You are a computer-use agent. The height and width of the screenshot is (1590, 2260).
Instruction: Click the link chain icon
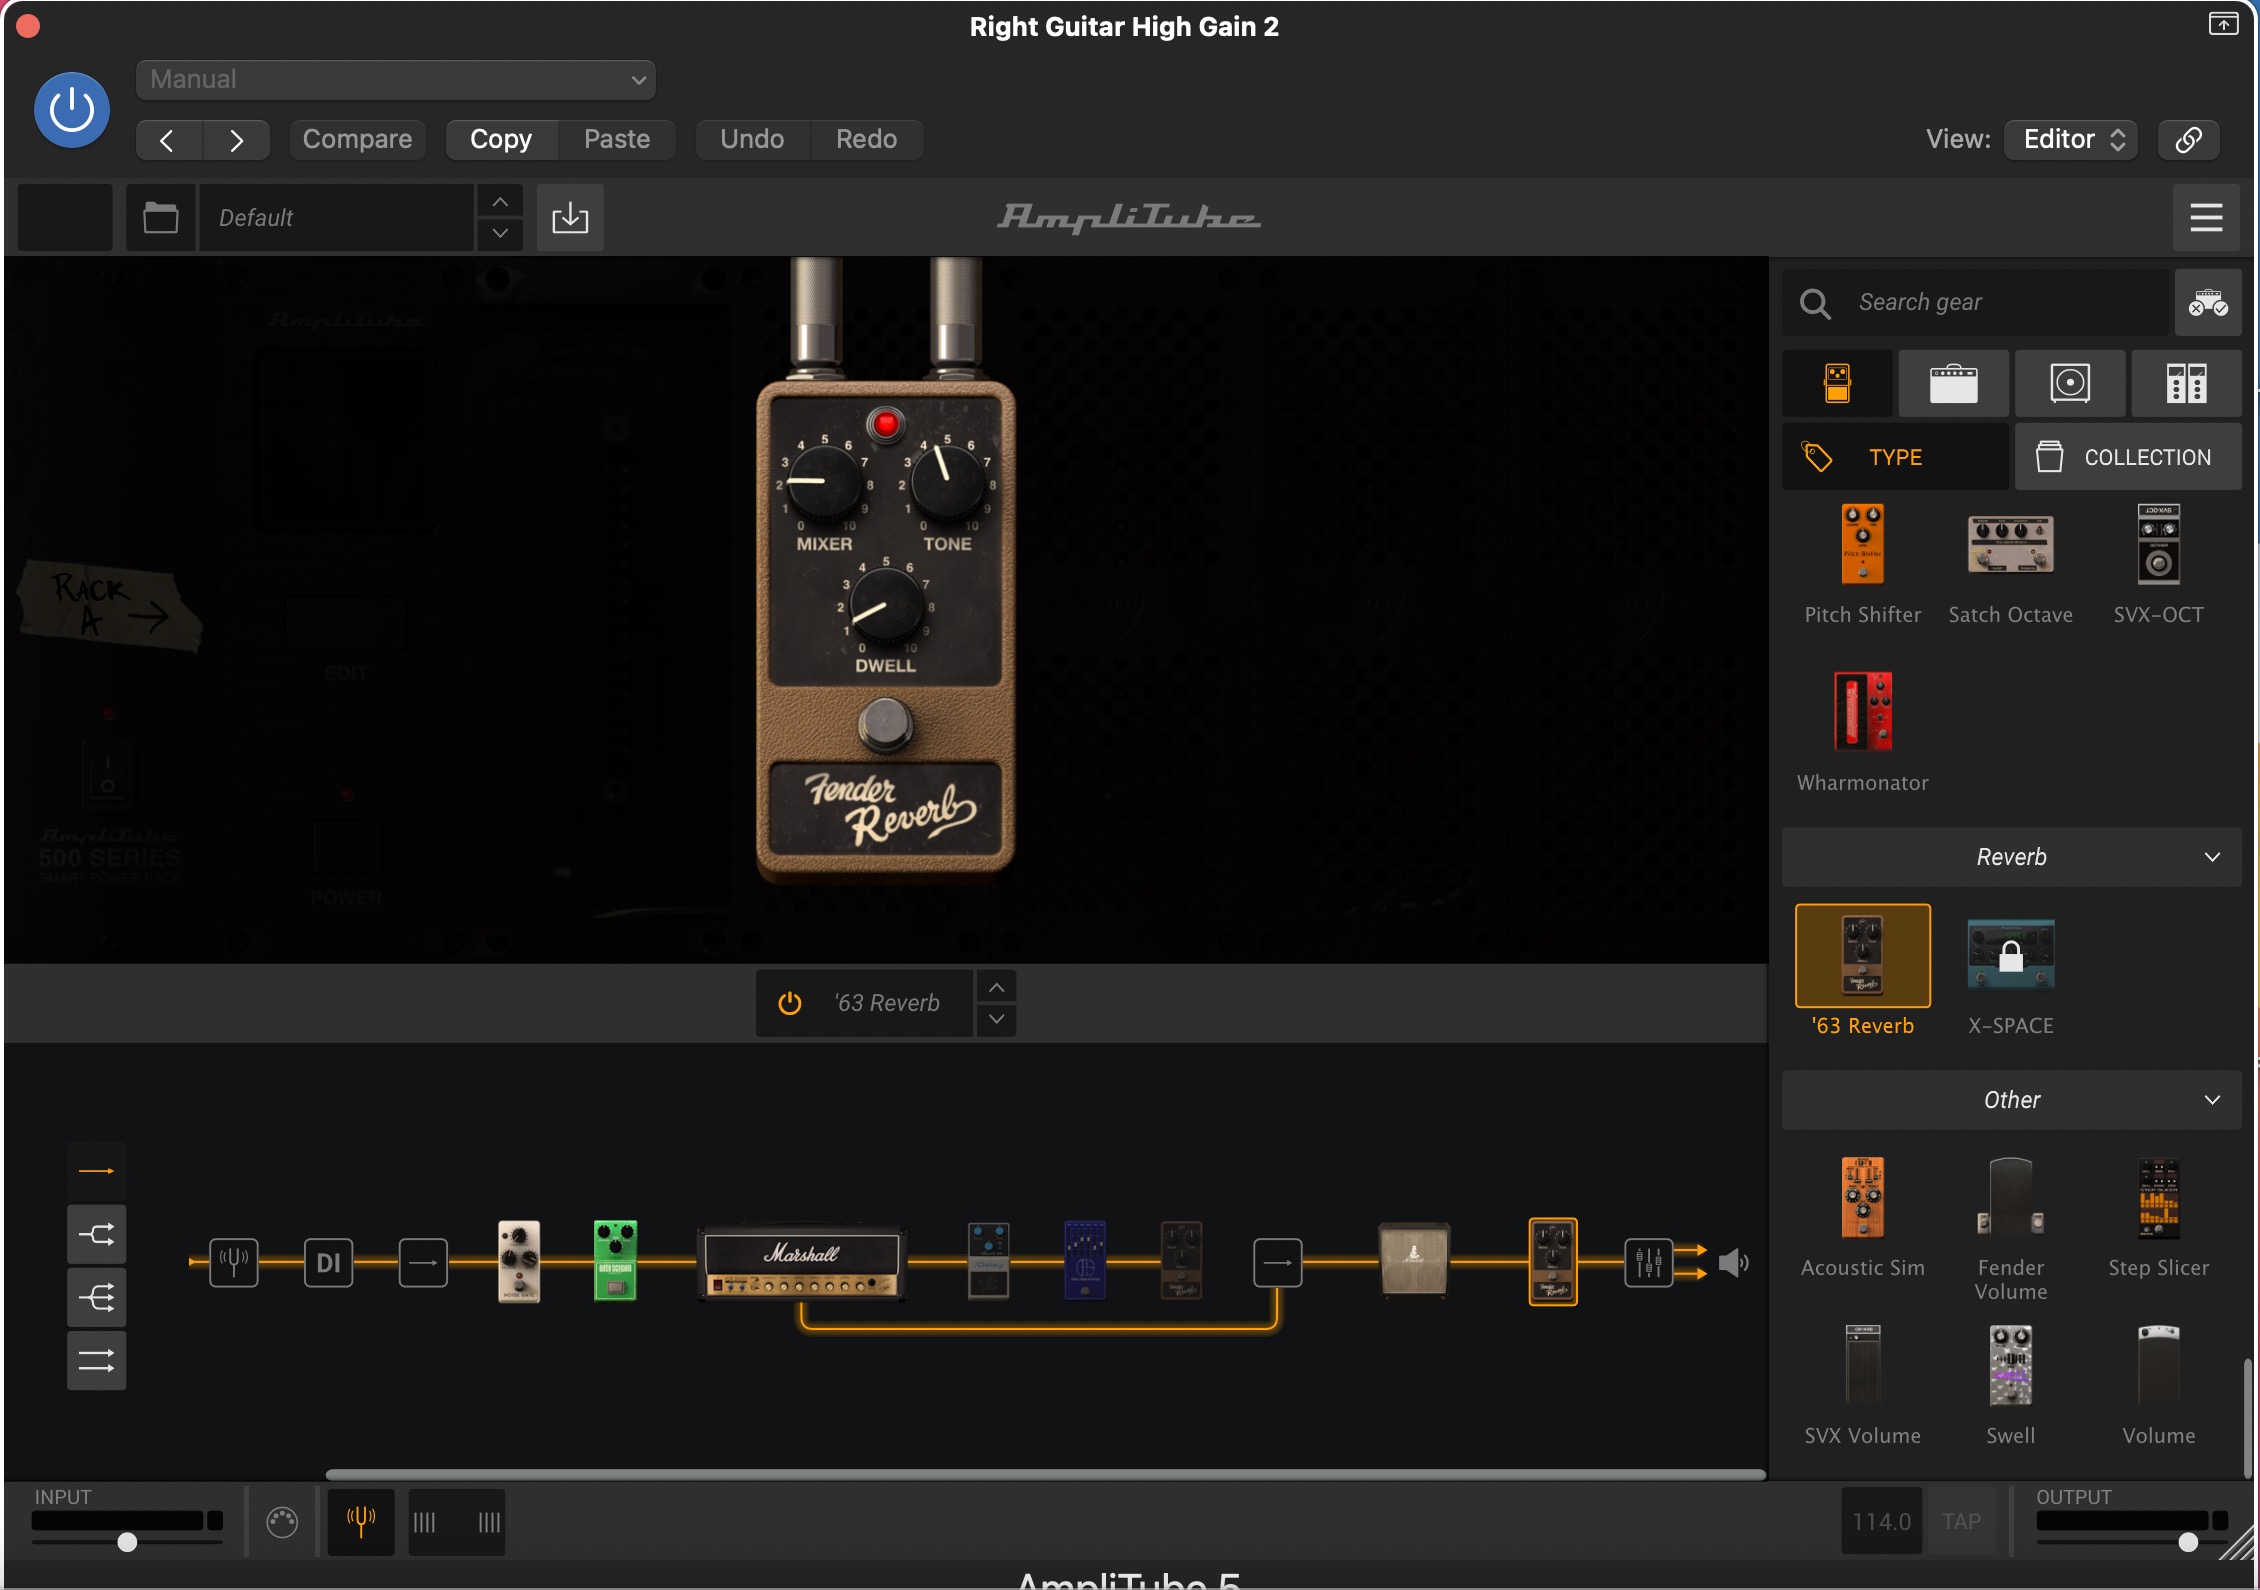click(2188, 139)
